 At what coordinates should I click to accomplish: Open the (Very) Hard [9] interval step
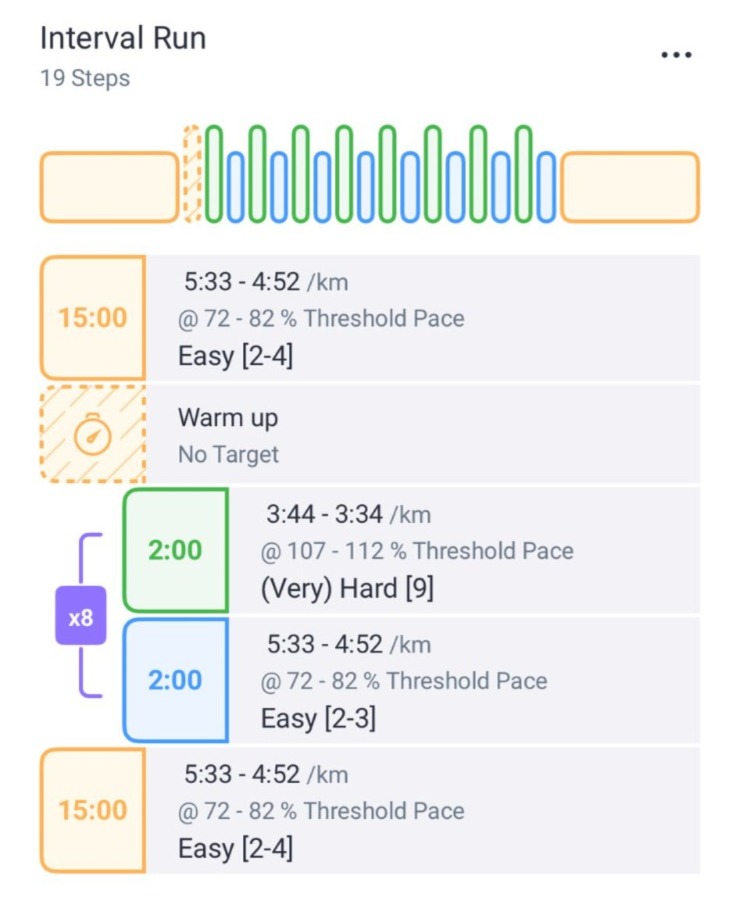click(411, 550)
